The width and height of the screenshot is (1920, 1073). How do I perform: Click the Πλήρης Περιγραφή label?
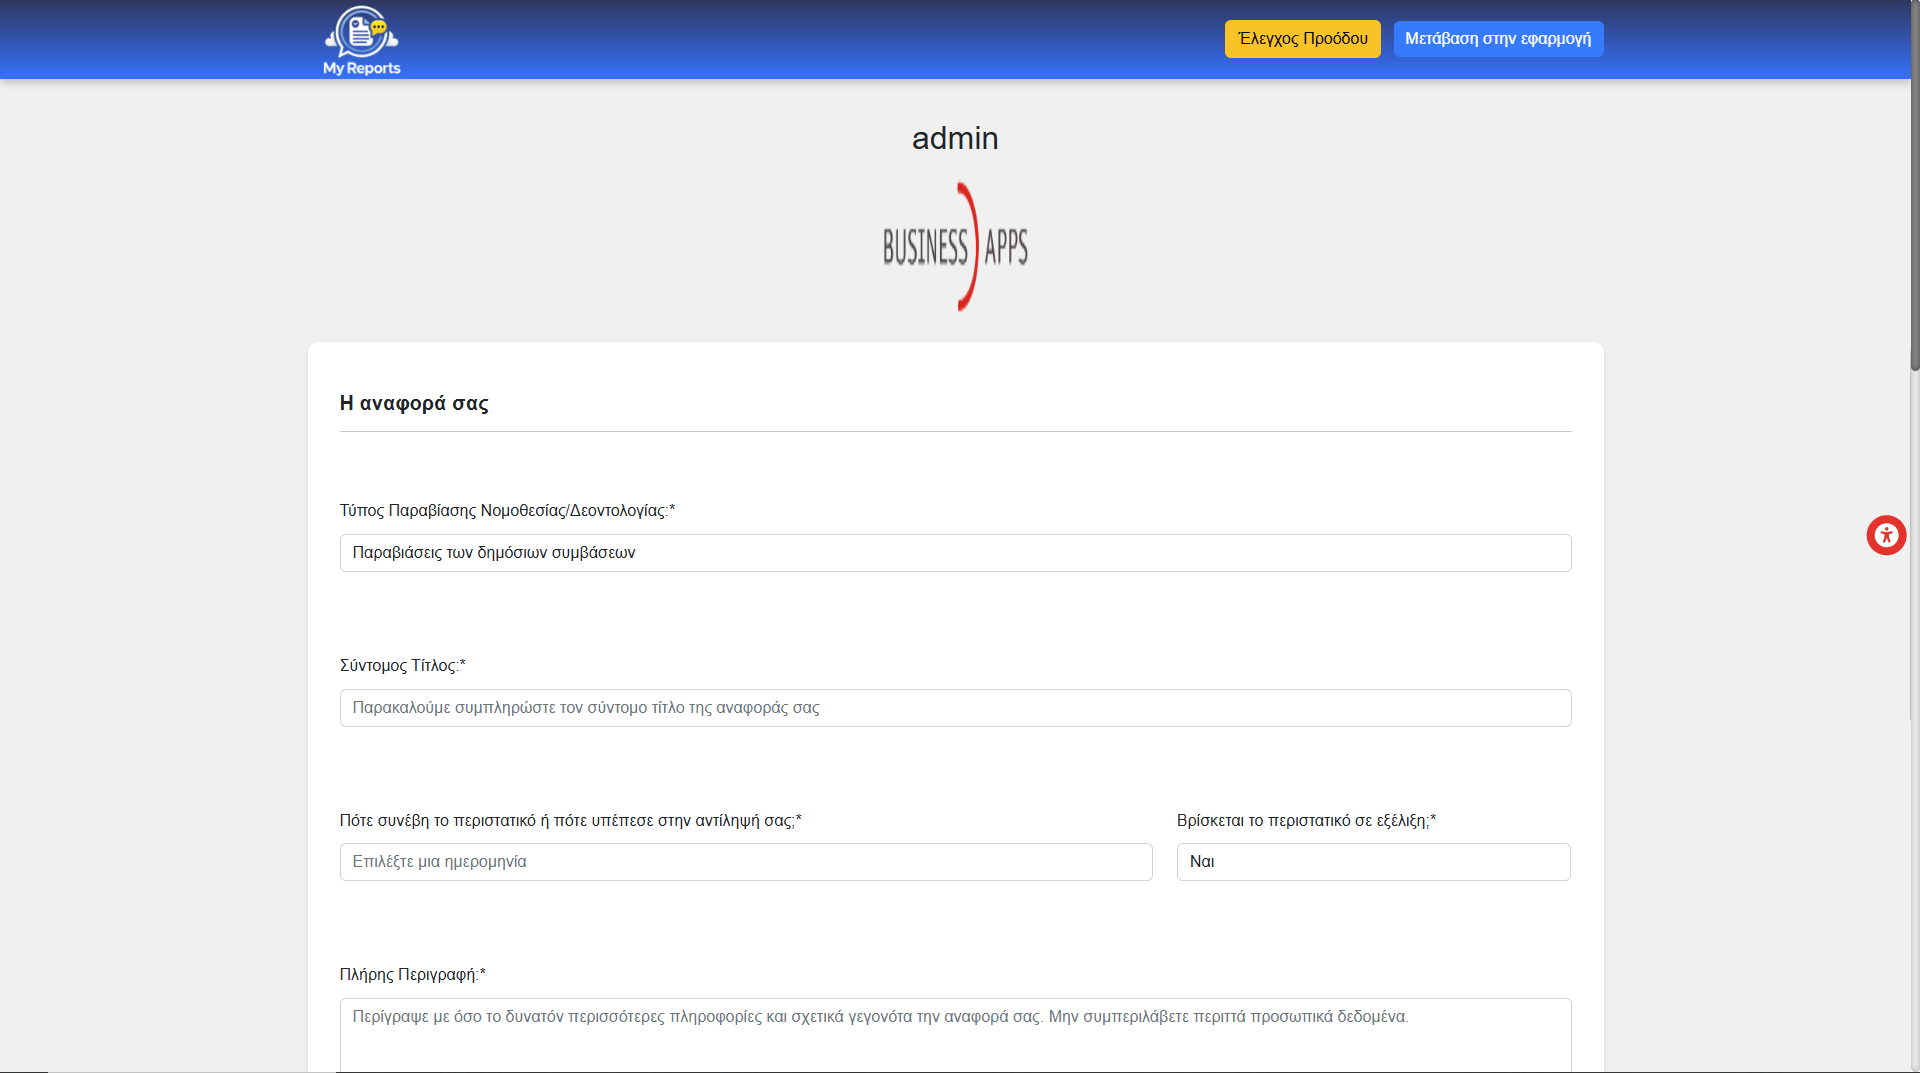click(412, 975)
